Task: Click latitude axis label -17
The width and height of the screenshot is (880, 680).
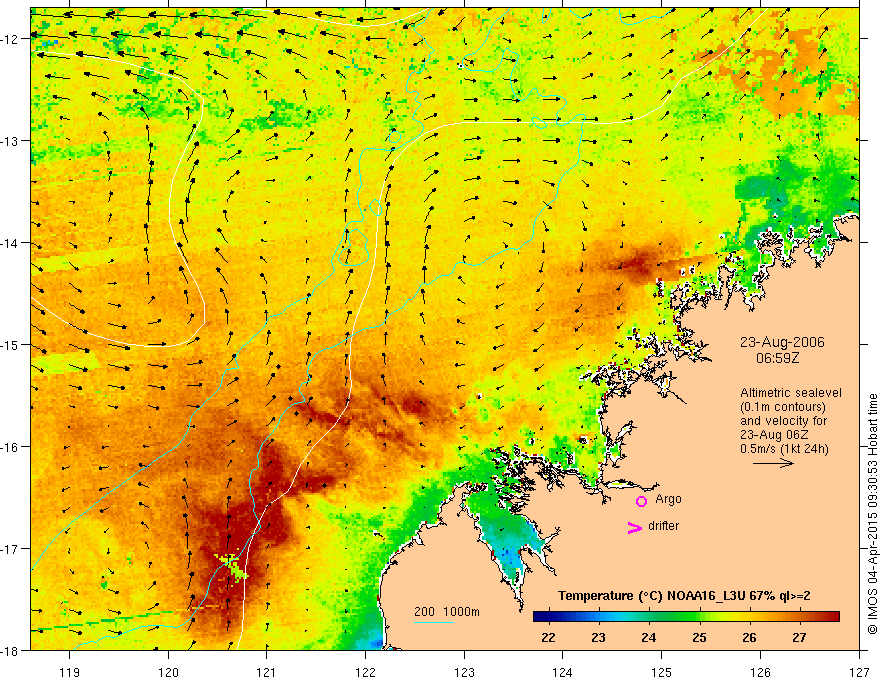Action: click(11, 549)
